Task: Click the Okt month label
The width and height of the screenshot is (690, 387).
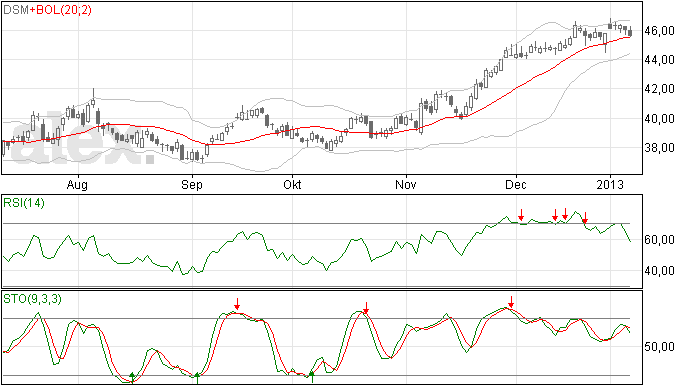Action: (292, 184)
